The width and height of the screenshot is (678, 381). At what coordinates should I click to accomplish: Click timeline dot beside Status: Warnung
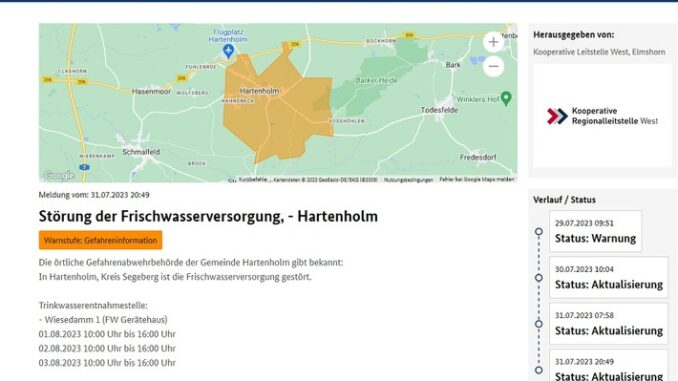pos(539,232)
